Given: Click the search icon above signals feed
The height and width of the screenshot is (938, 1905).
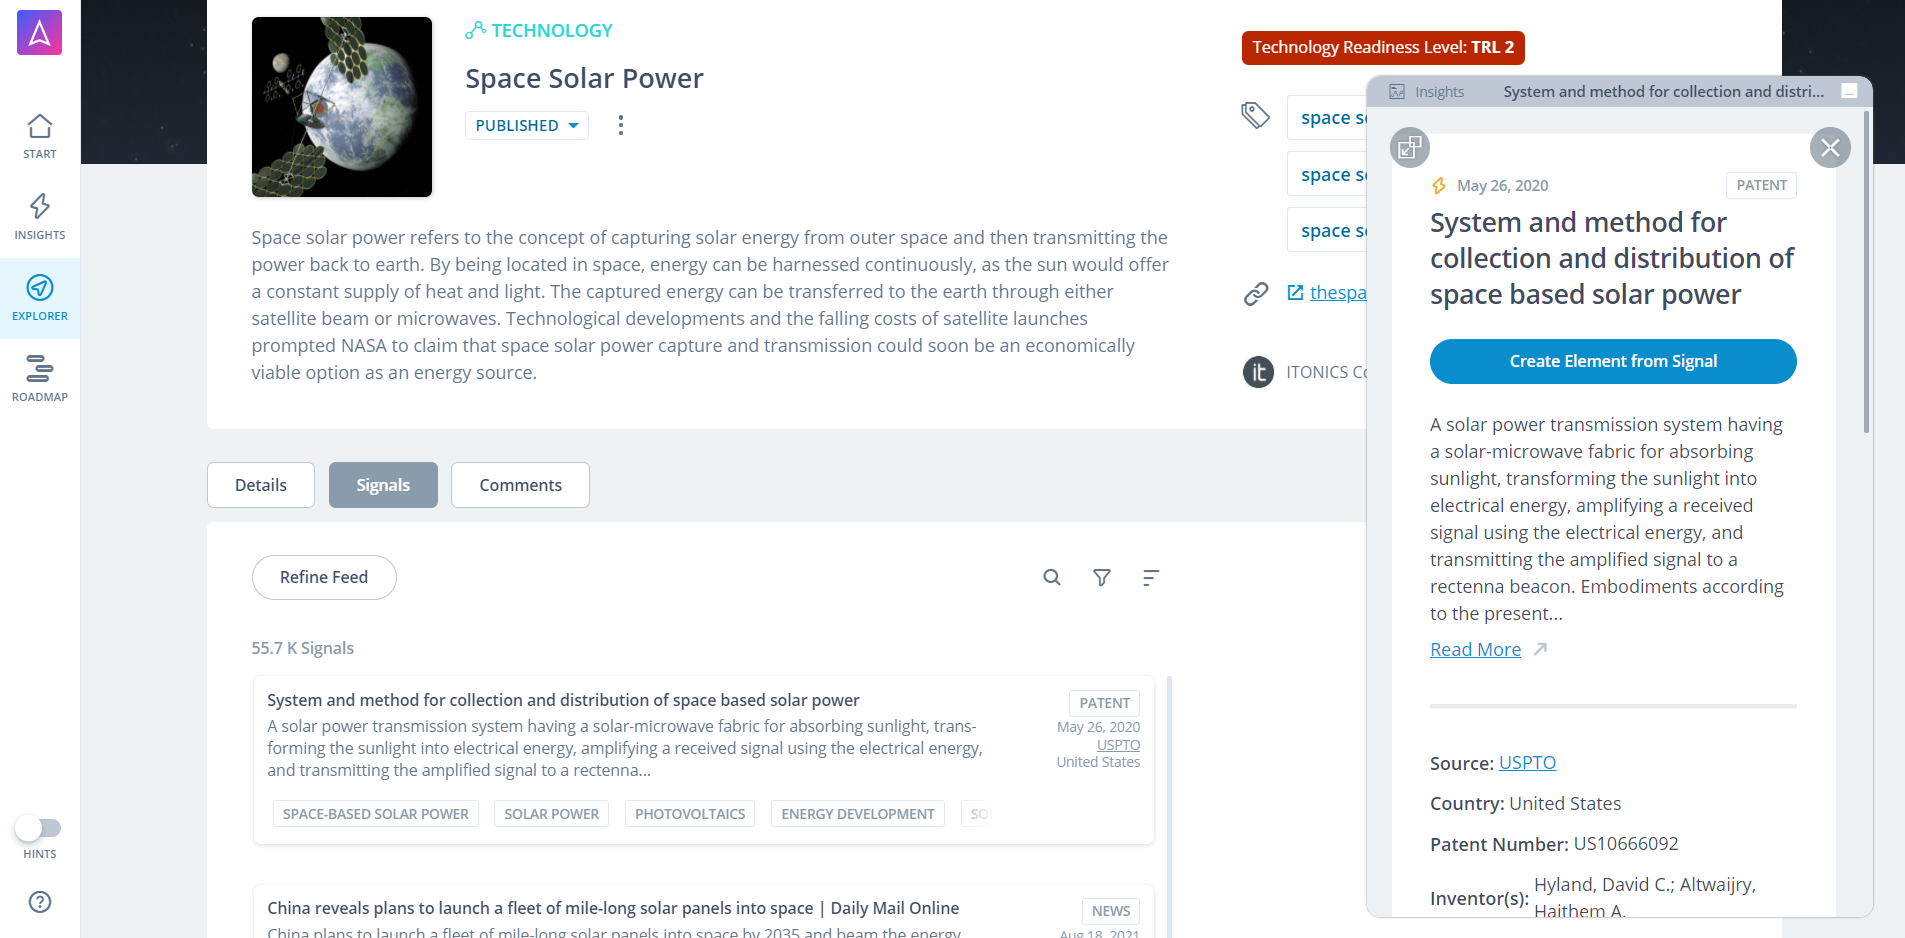Looking at the screenshot, I should pyautogui.click(x=1052, y=577).
